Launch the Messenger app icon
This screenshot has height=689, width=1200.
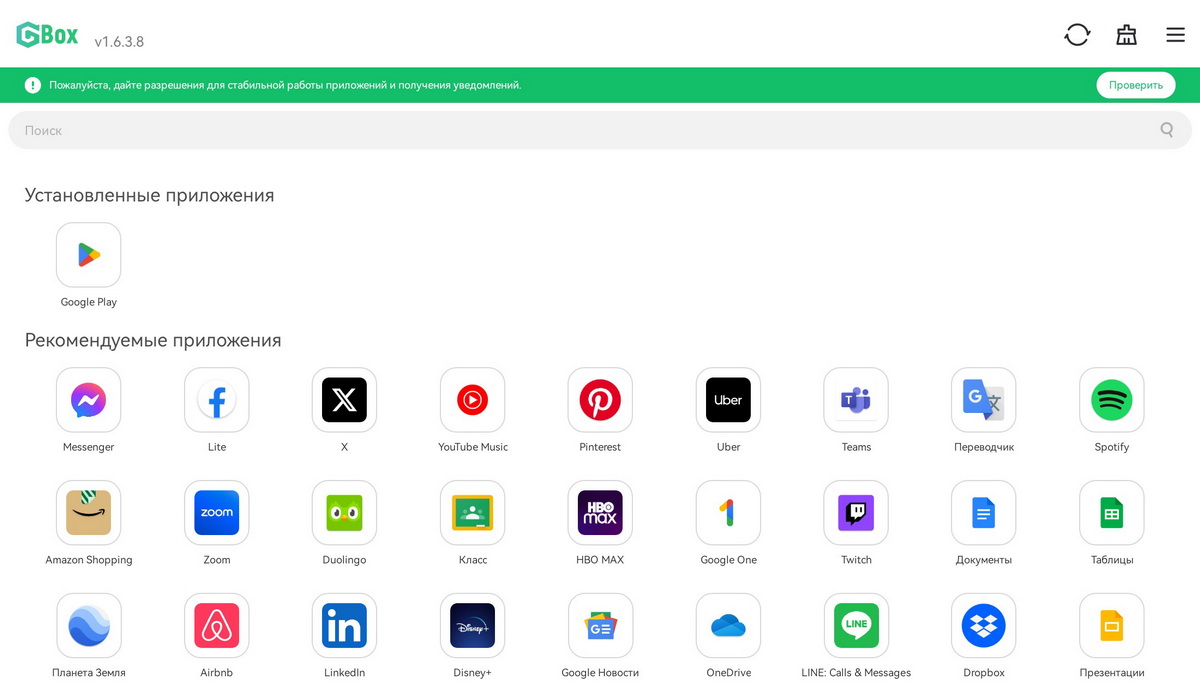point(89,400)
